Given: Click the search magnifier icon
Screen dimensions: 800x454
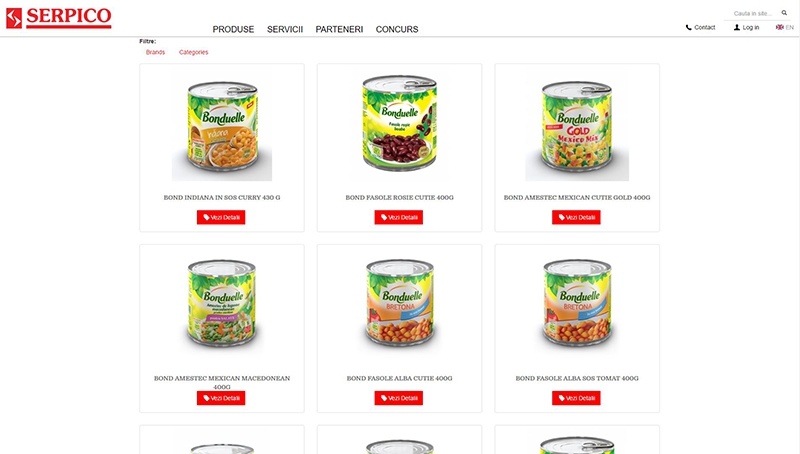Looking at the screenshot, I should (784, 13).
